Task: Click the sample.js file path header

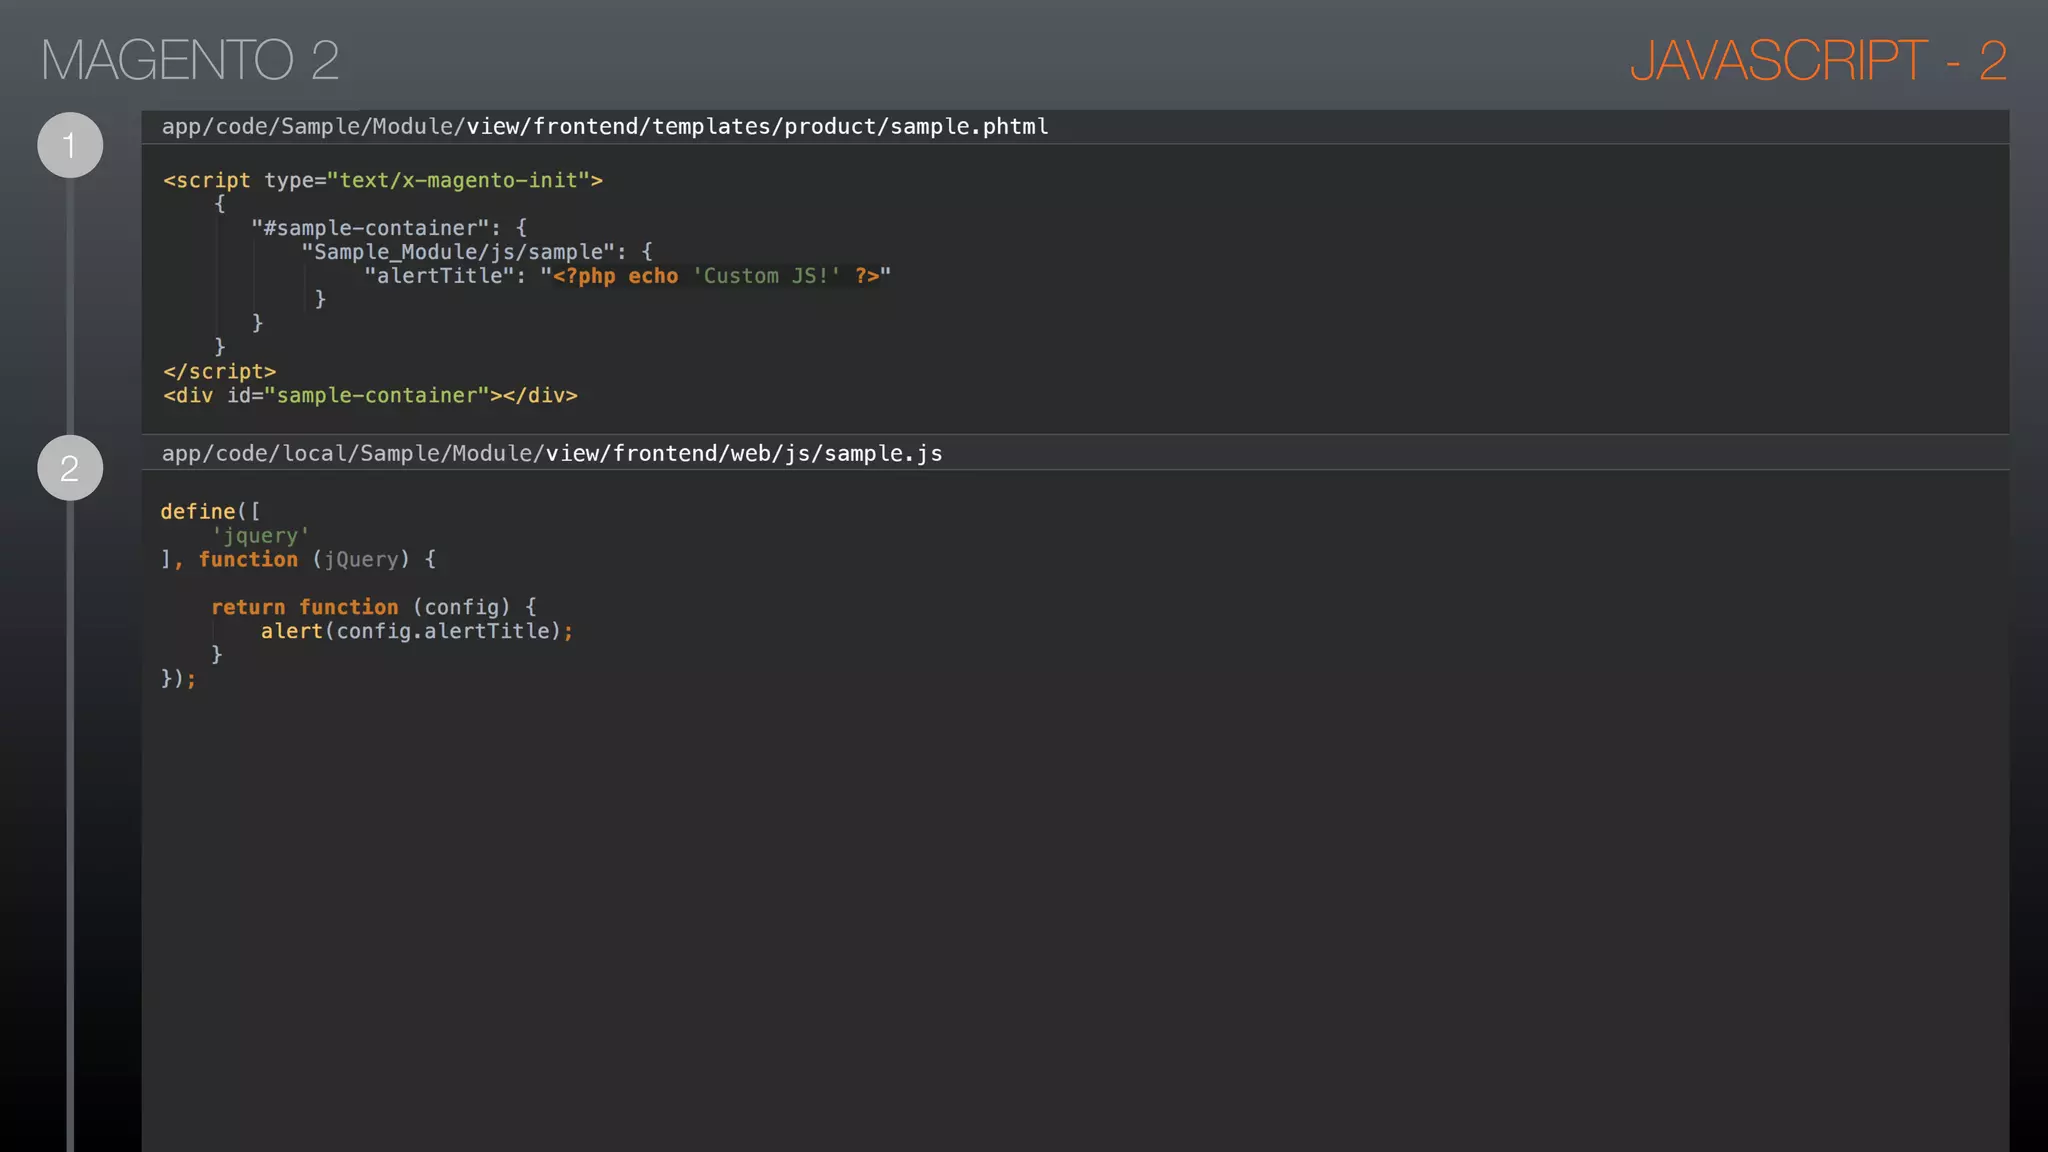Action: pyautogui.click(x=552, y=454)
